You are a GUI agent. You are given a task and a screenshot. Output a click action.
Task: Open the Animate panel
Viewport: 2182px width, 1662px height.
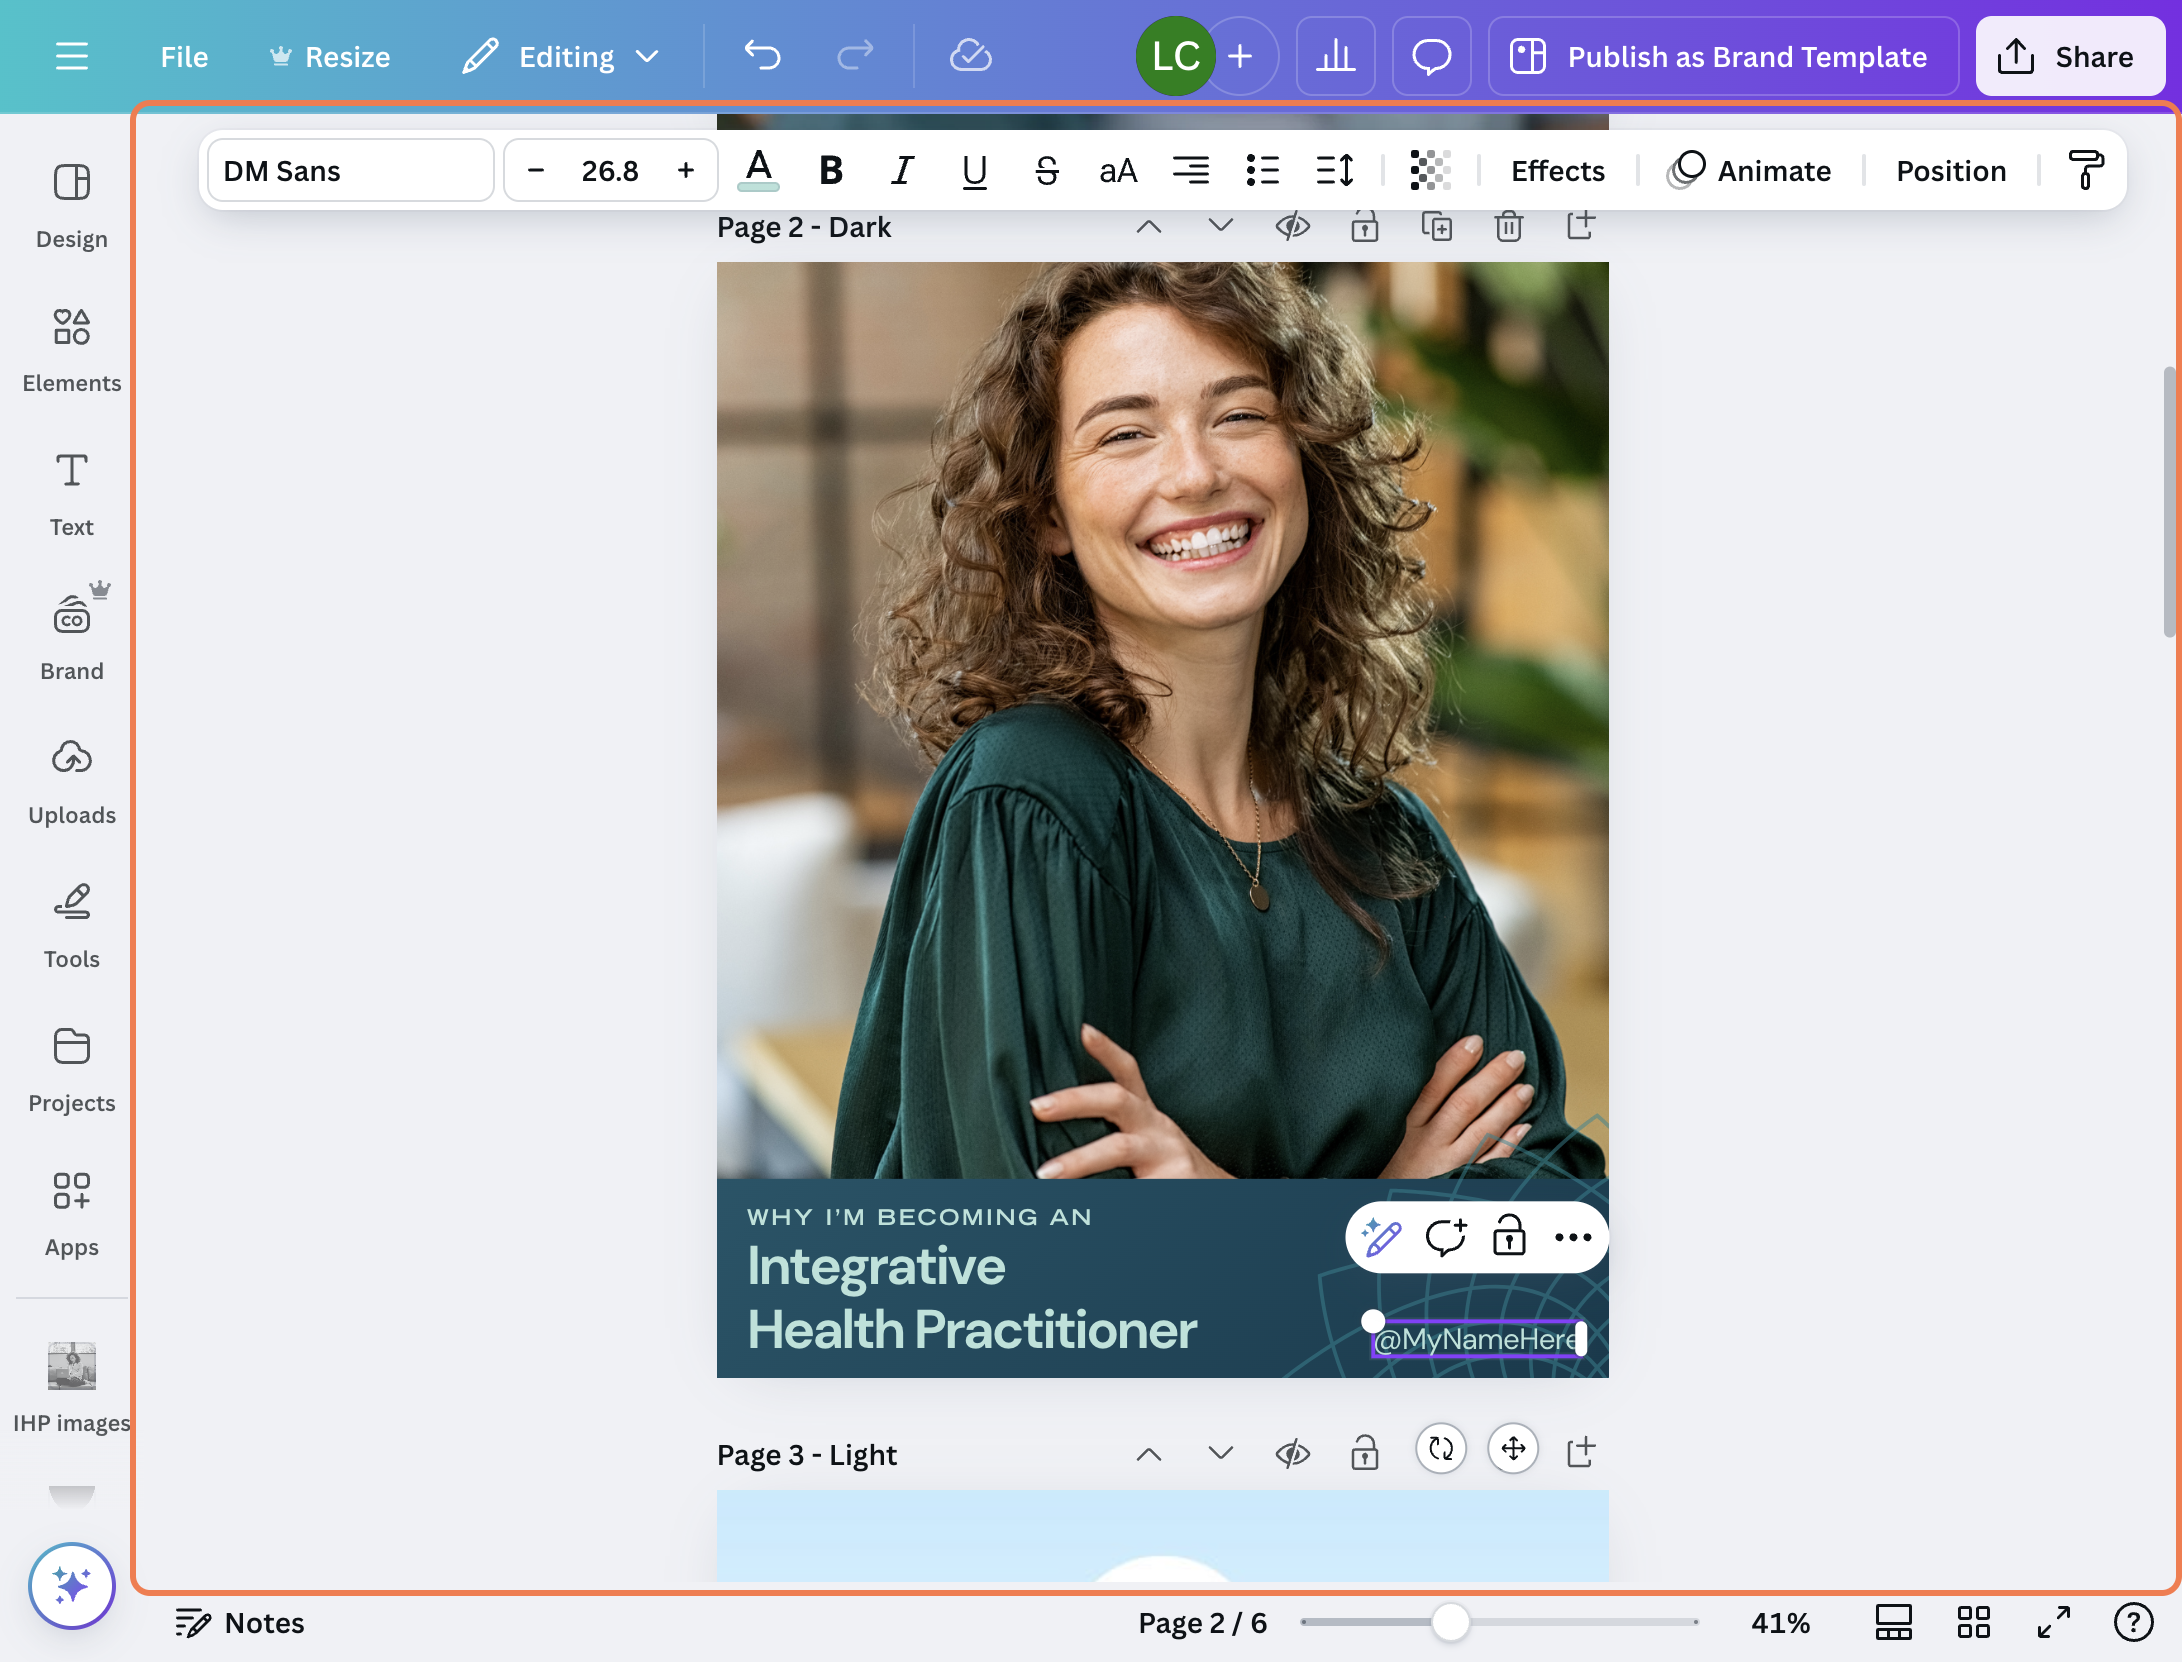coord(1750,171)
